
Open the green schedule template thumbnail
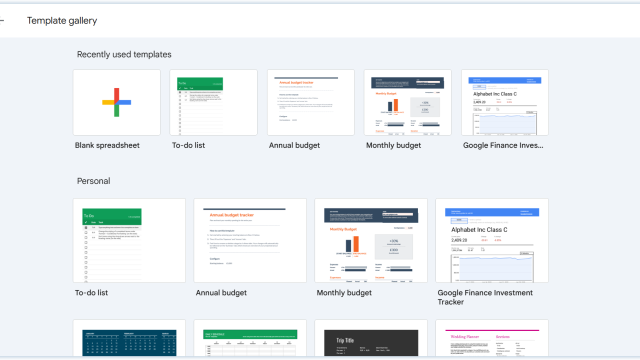point(250,338)
